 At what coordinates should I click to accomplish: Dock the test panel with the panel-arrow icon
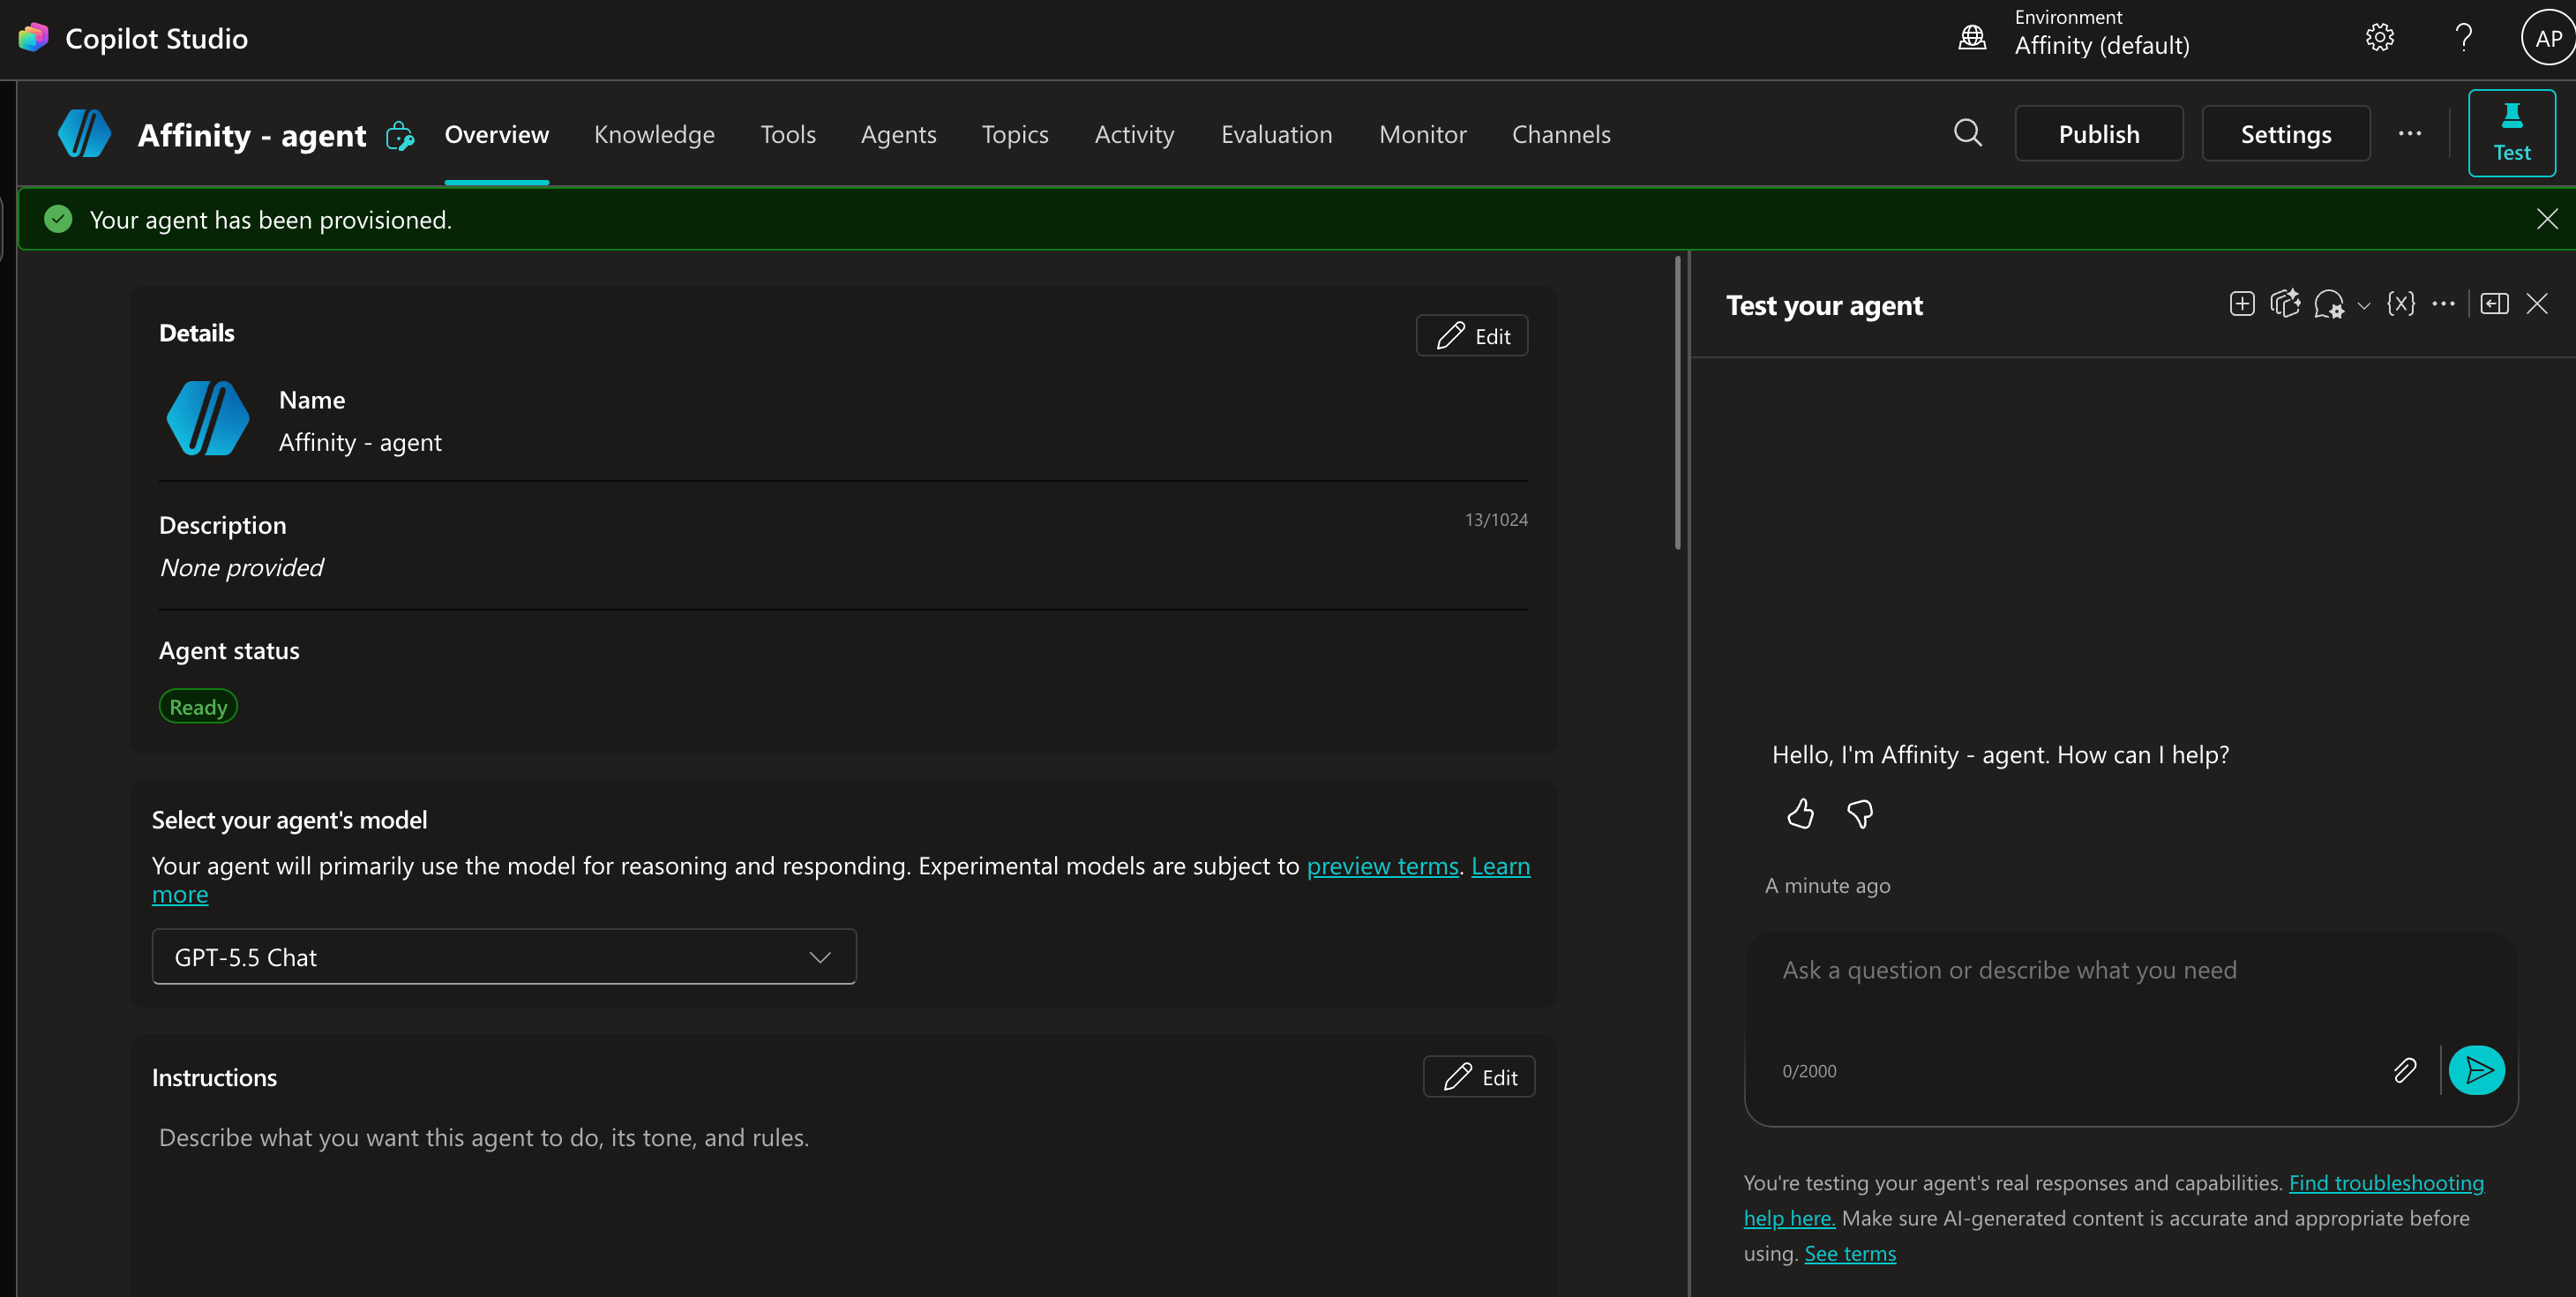(2494, 304)
